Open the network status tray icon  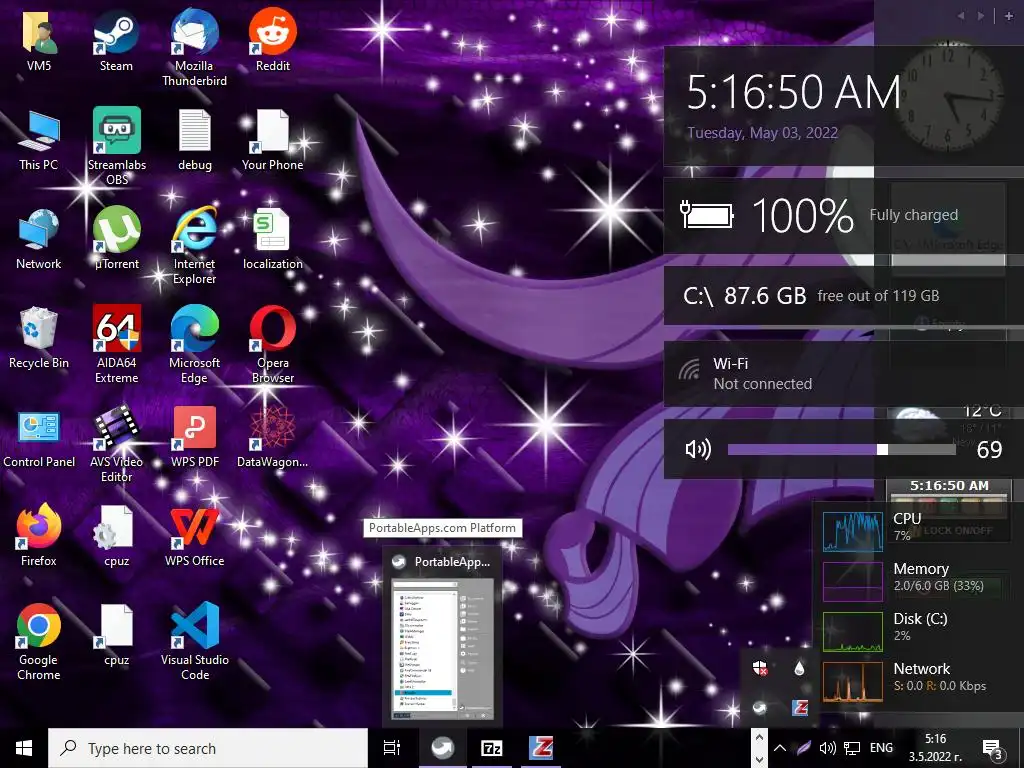852,748
